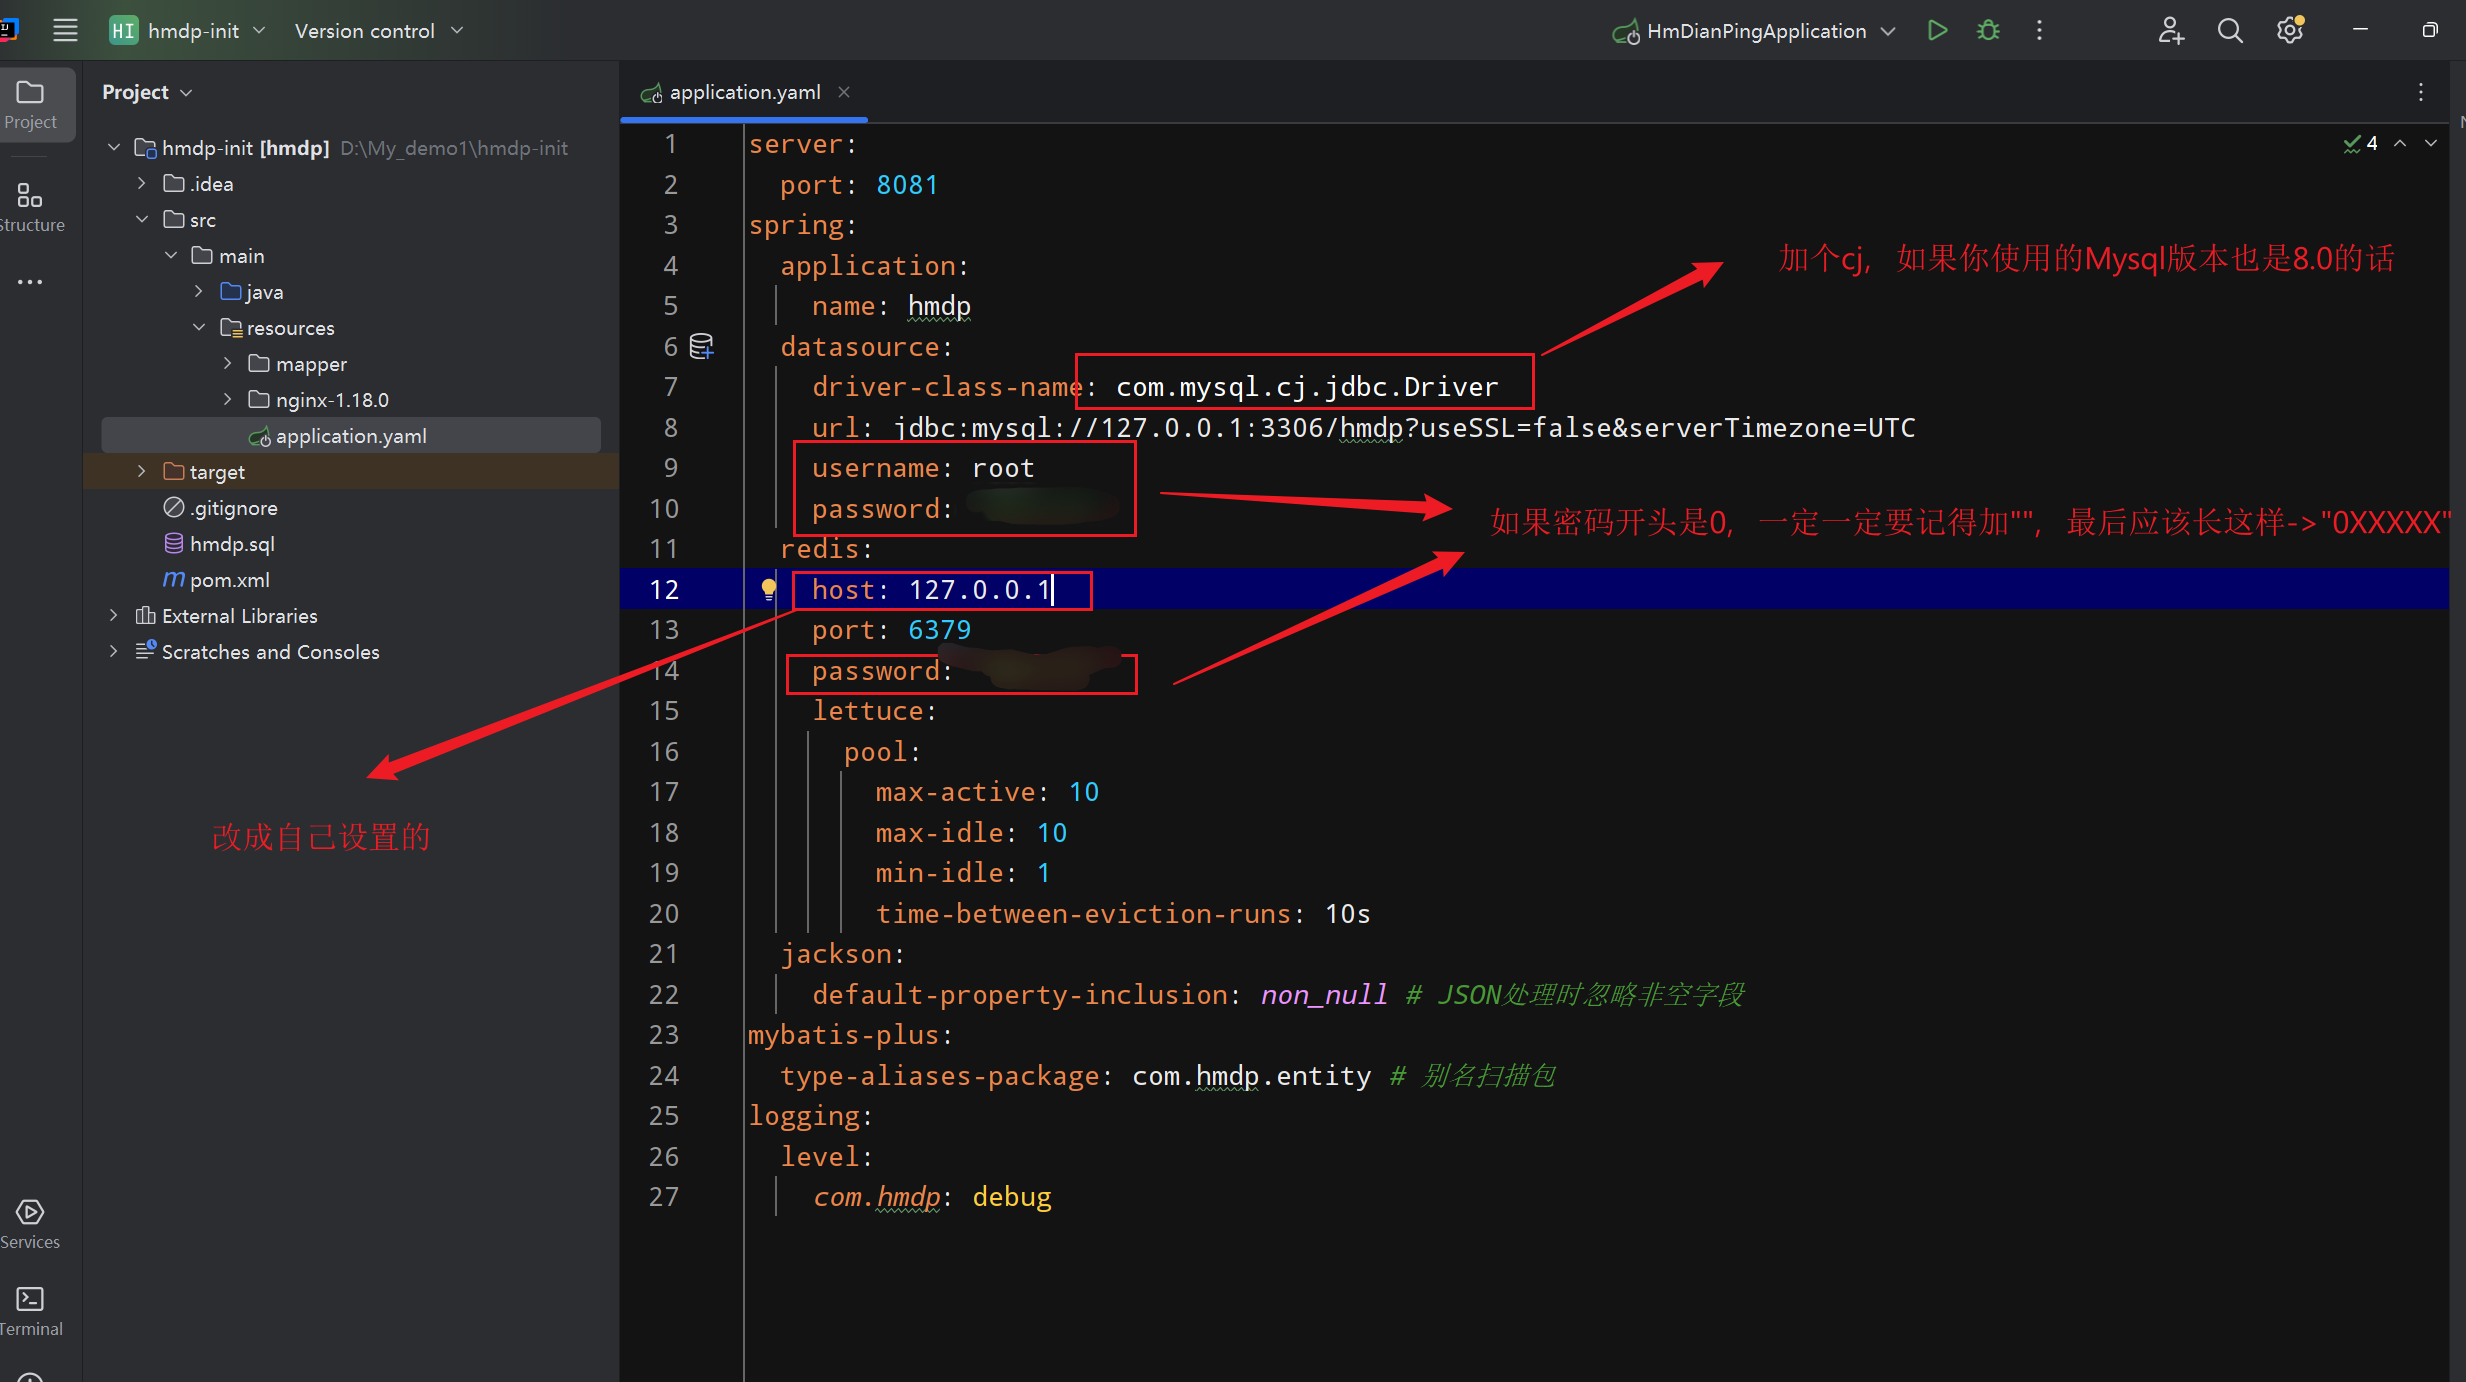The width and height of the screenshot is (2466, 1382).
Task: Expand the target folder
Action: click(142, 471)
